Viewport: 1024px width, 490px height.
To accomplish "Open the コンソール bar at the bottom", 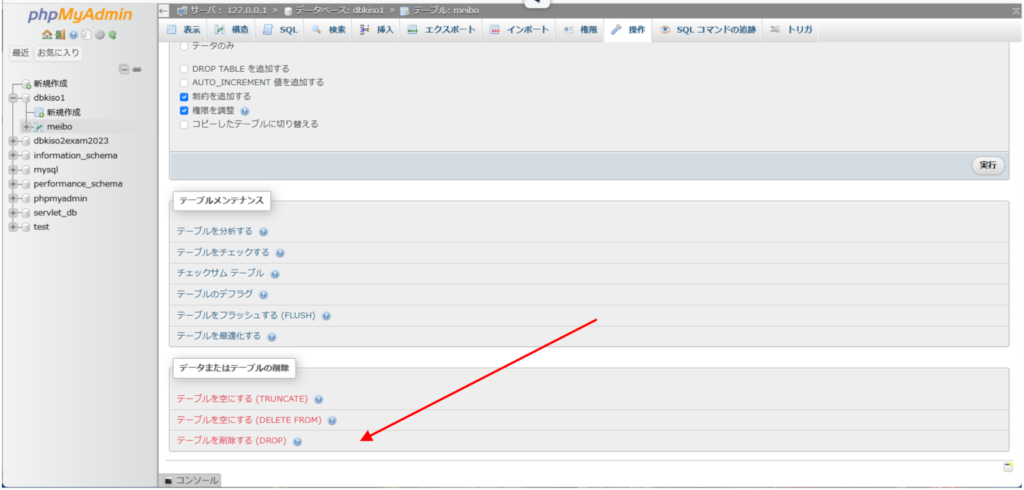I will click(190, 481).
